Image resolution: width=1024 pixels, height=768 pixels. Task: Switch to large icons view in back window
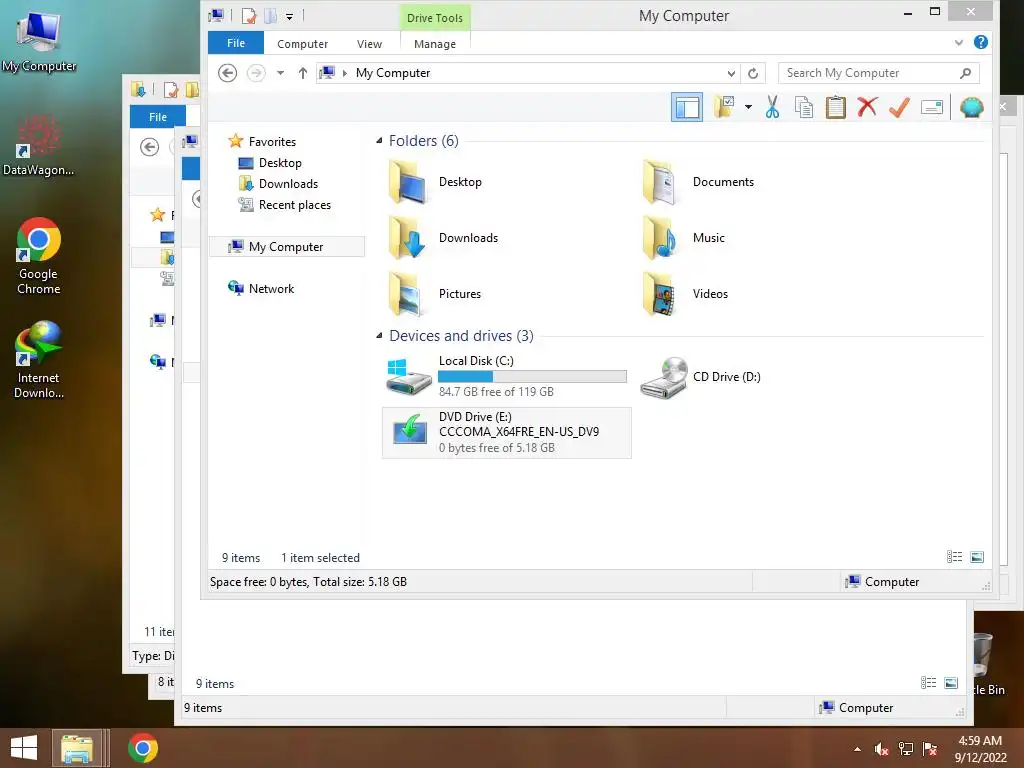(951, 683)
